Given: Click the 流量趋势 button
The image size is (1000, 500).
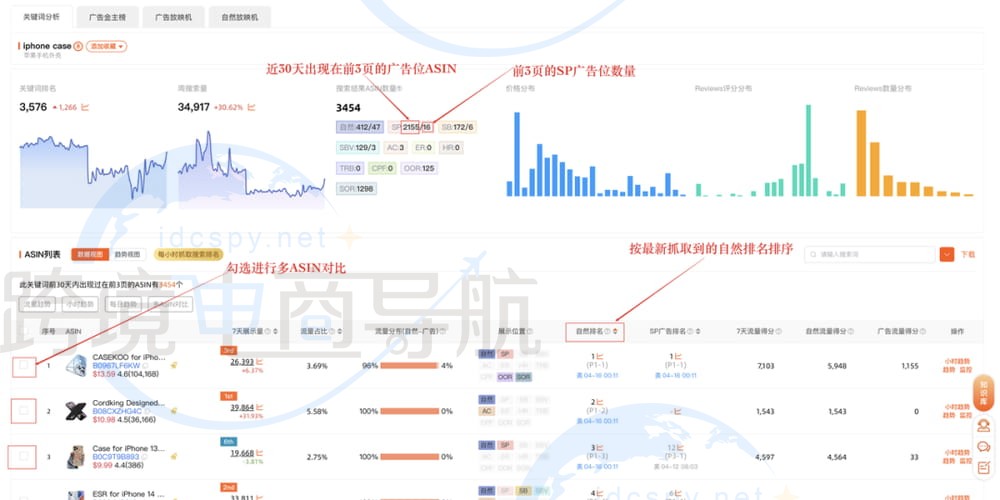Looking at the screenshot, I should point(37,304).
